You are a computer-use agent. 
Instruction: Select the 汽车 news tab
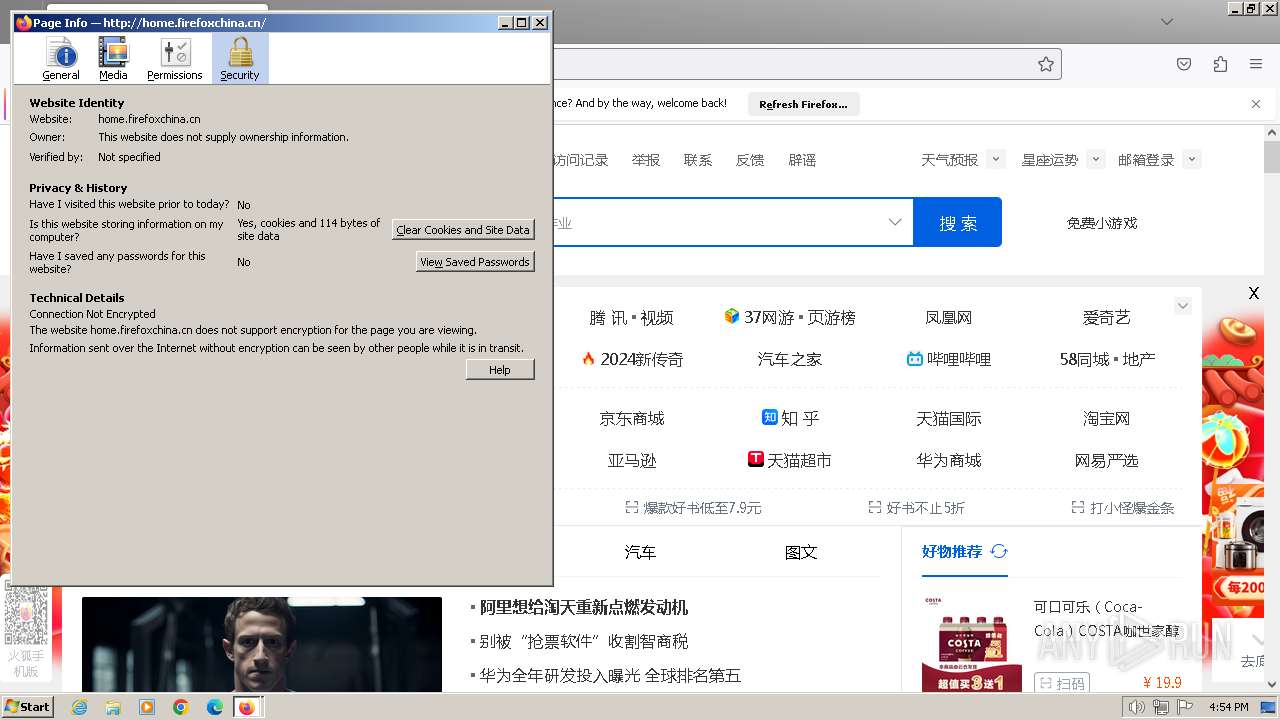(x=640, y=552)
